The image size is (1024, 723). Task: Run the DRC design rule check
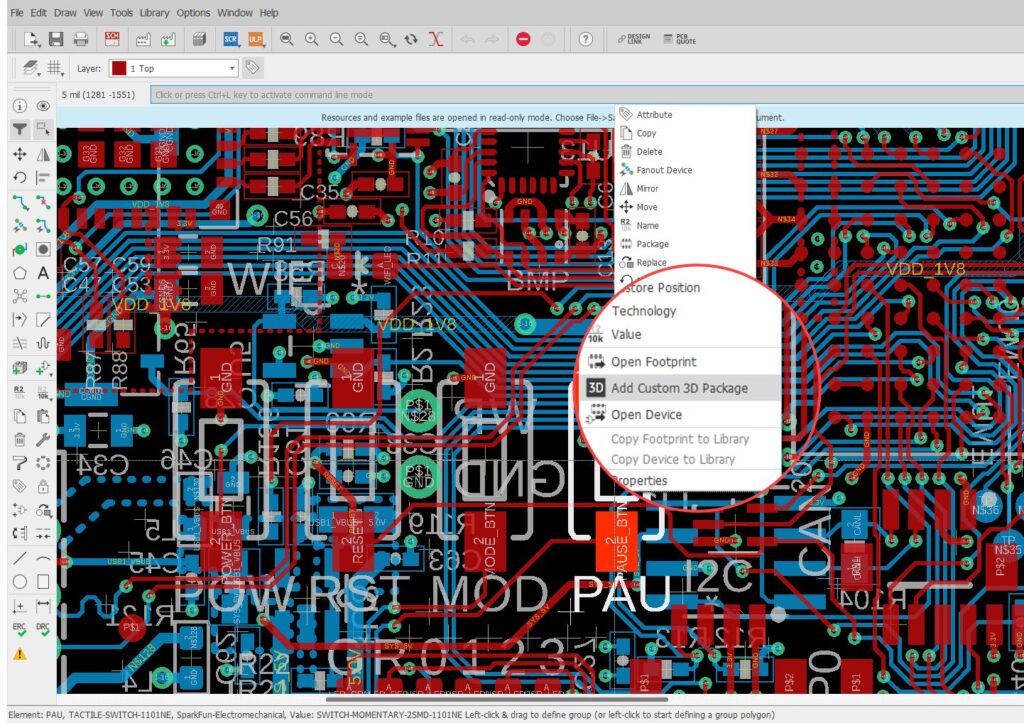43,630
